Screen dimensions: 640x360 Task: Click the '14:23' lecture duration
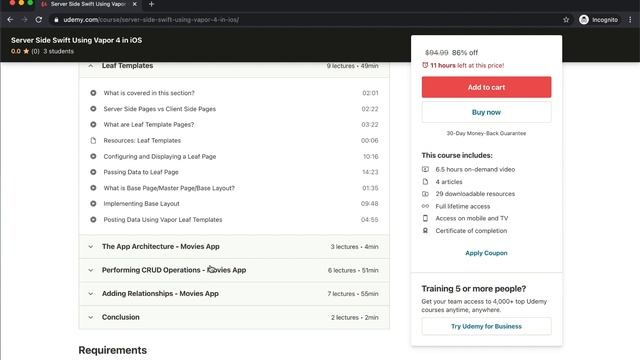tap(370, 172)
